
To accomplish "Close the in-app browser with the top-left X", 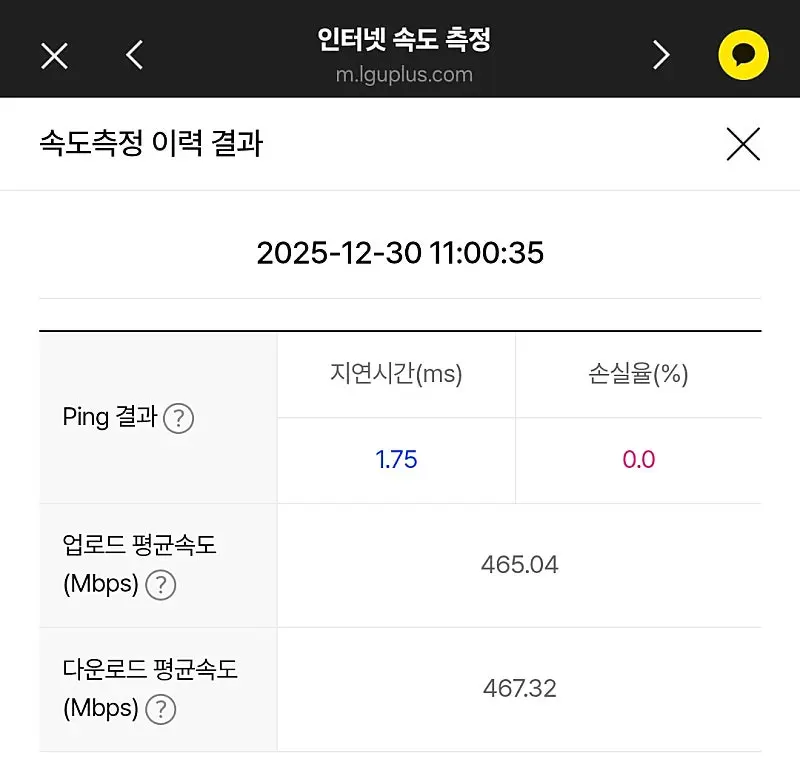I will [54, 56].
